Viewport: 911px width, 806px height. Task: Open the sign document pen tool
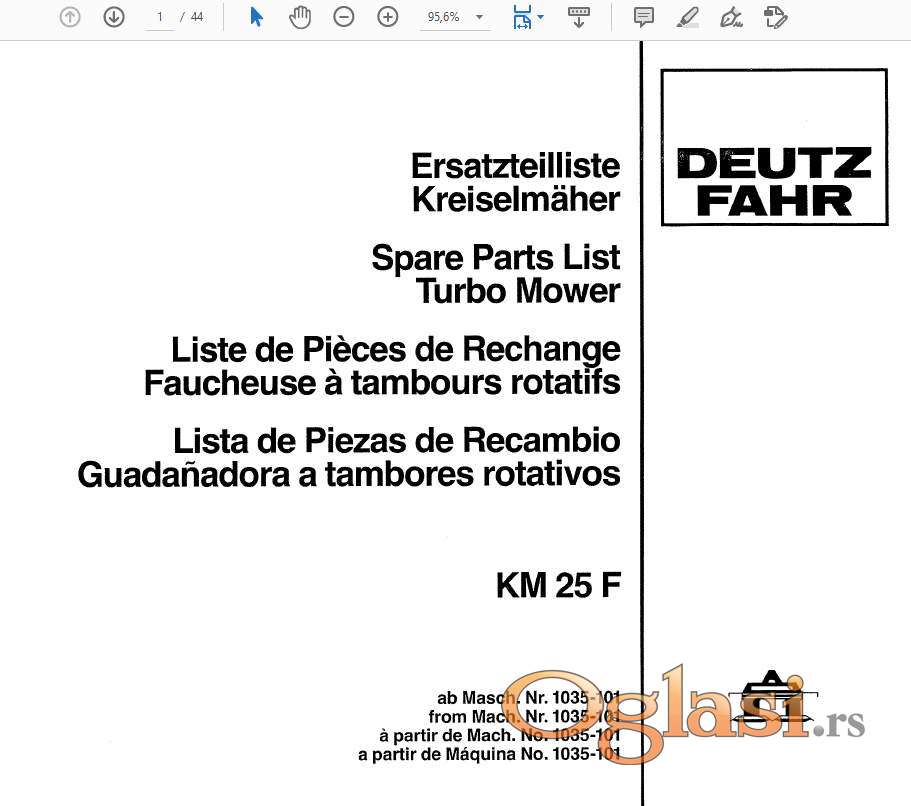731,17
